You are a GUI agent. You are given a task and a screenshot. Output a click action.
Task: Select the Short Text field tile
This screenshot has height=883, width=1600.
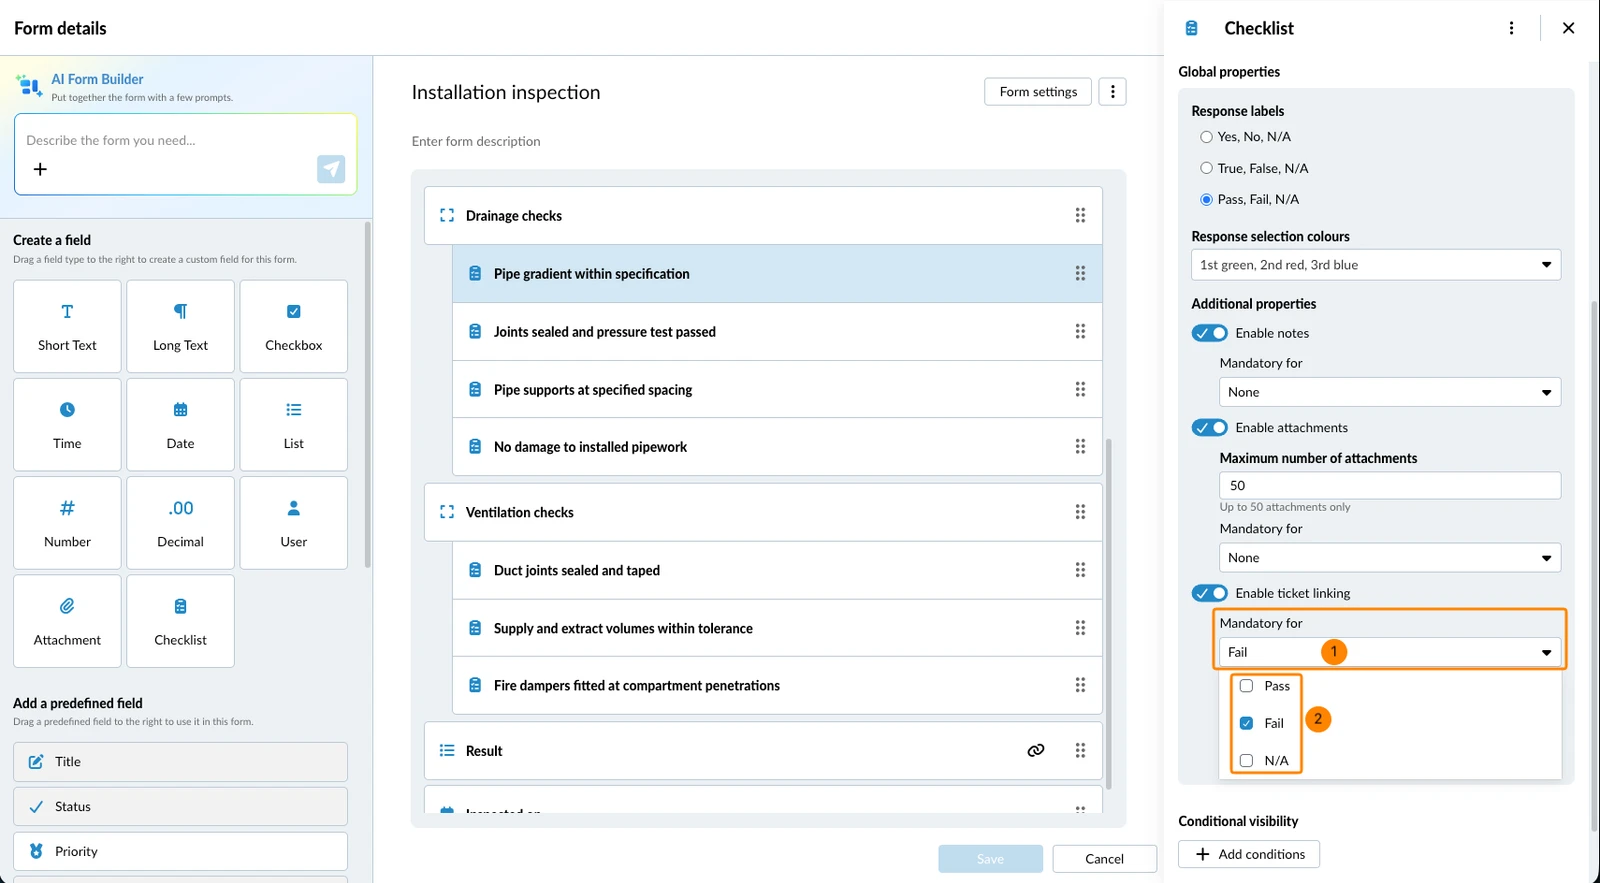(x=67, y=326)
